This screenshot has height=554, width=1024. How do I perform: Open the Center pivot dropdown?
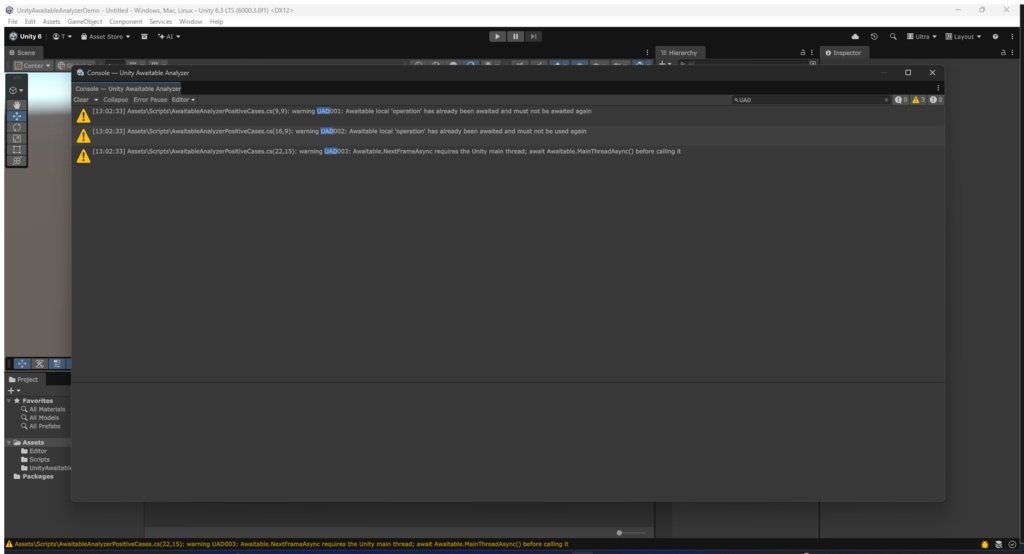click(x=33, y=65)
